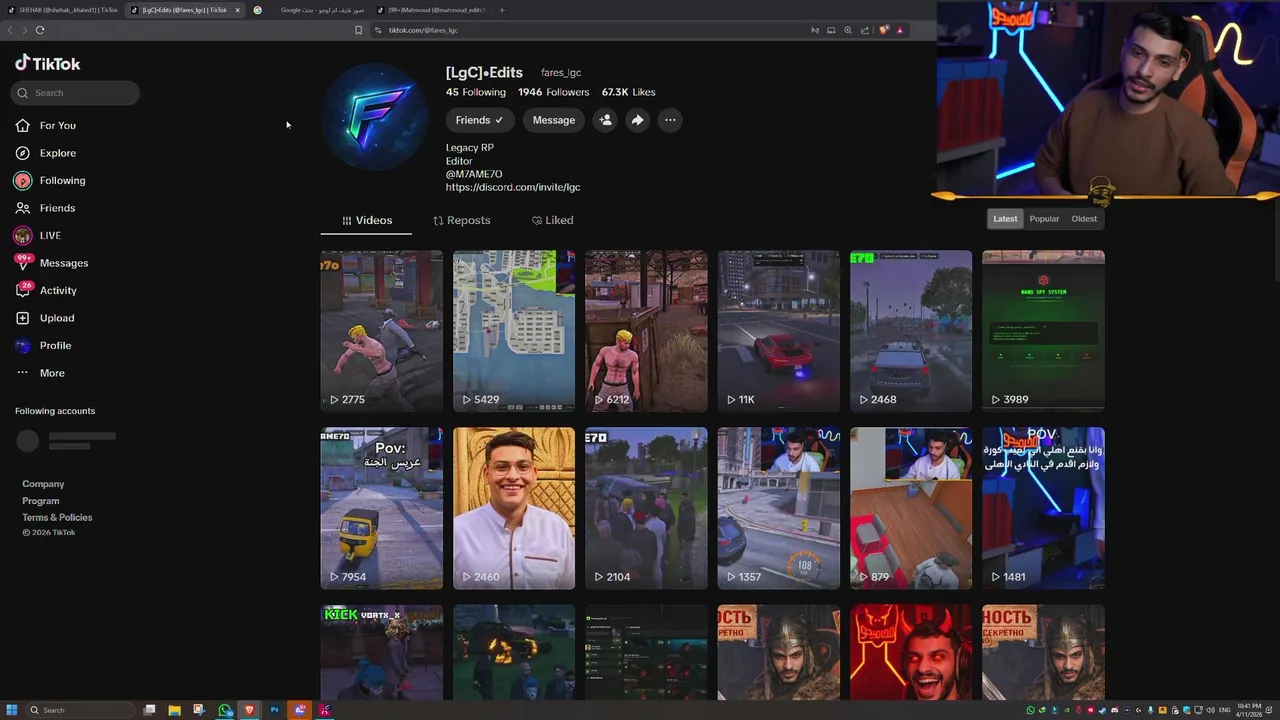1280x720 pixels.
Task: Click the Brave Shields icon
Action: click(884, 30)
